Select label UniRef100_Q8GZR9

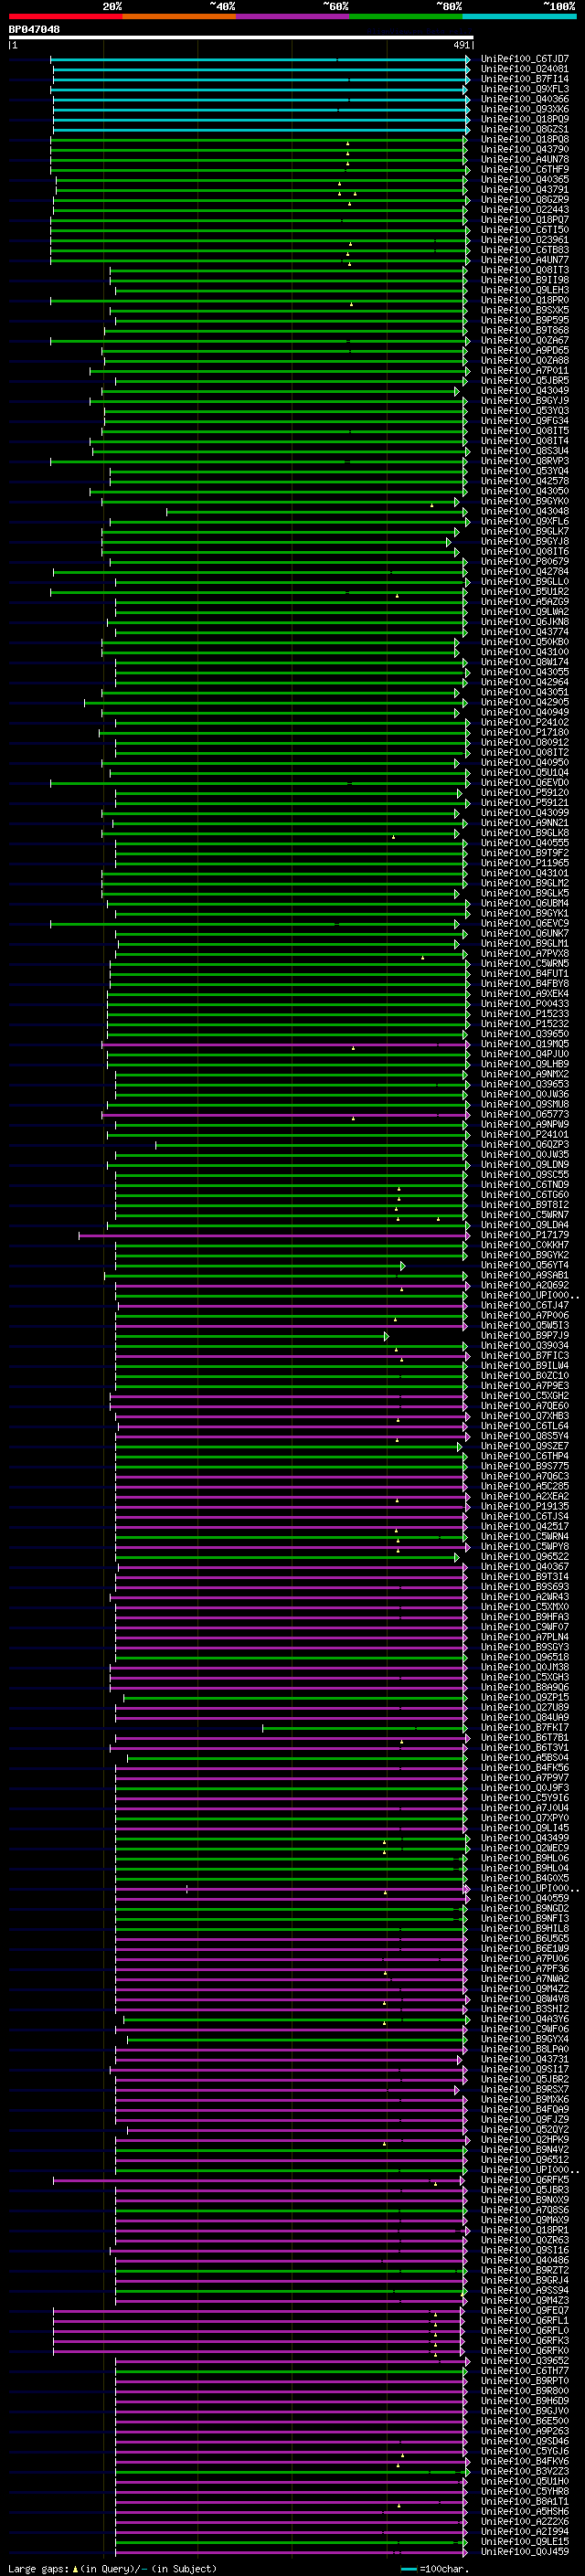pos(524,200)
